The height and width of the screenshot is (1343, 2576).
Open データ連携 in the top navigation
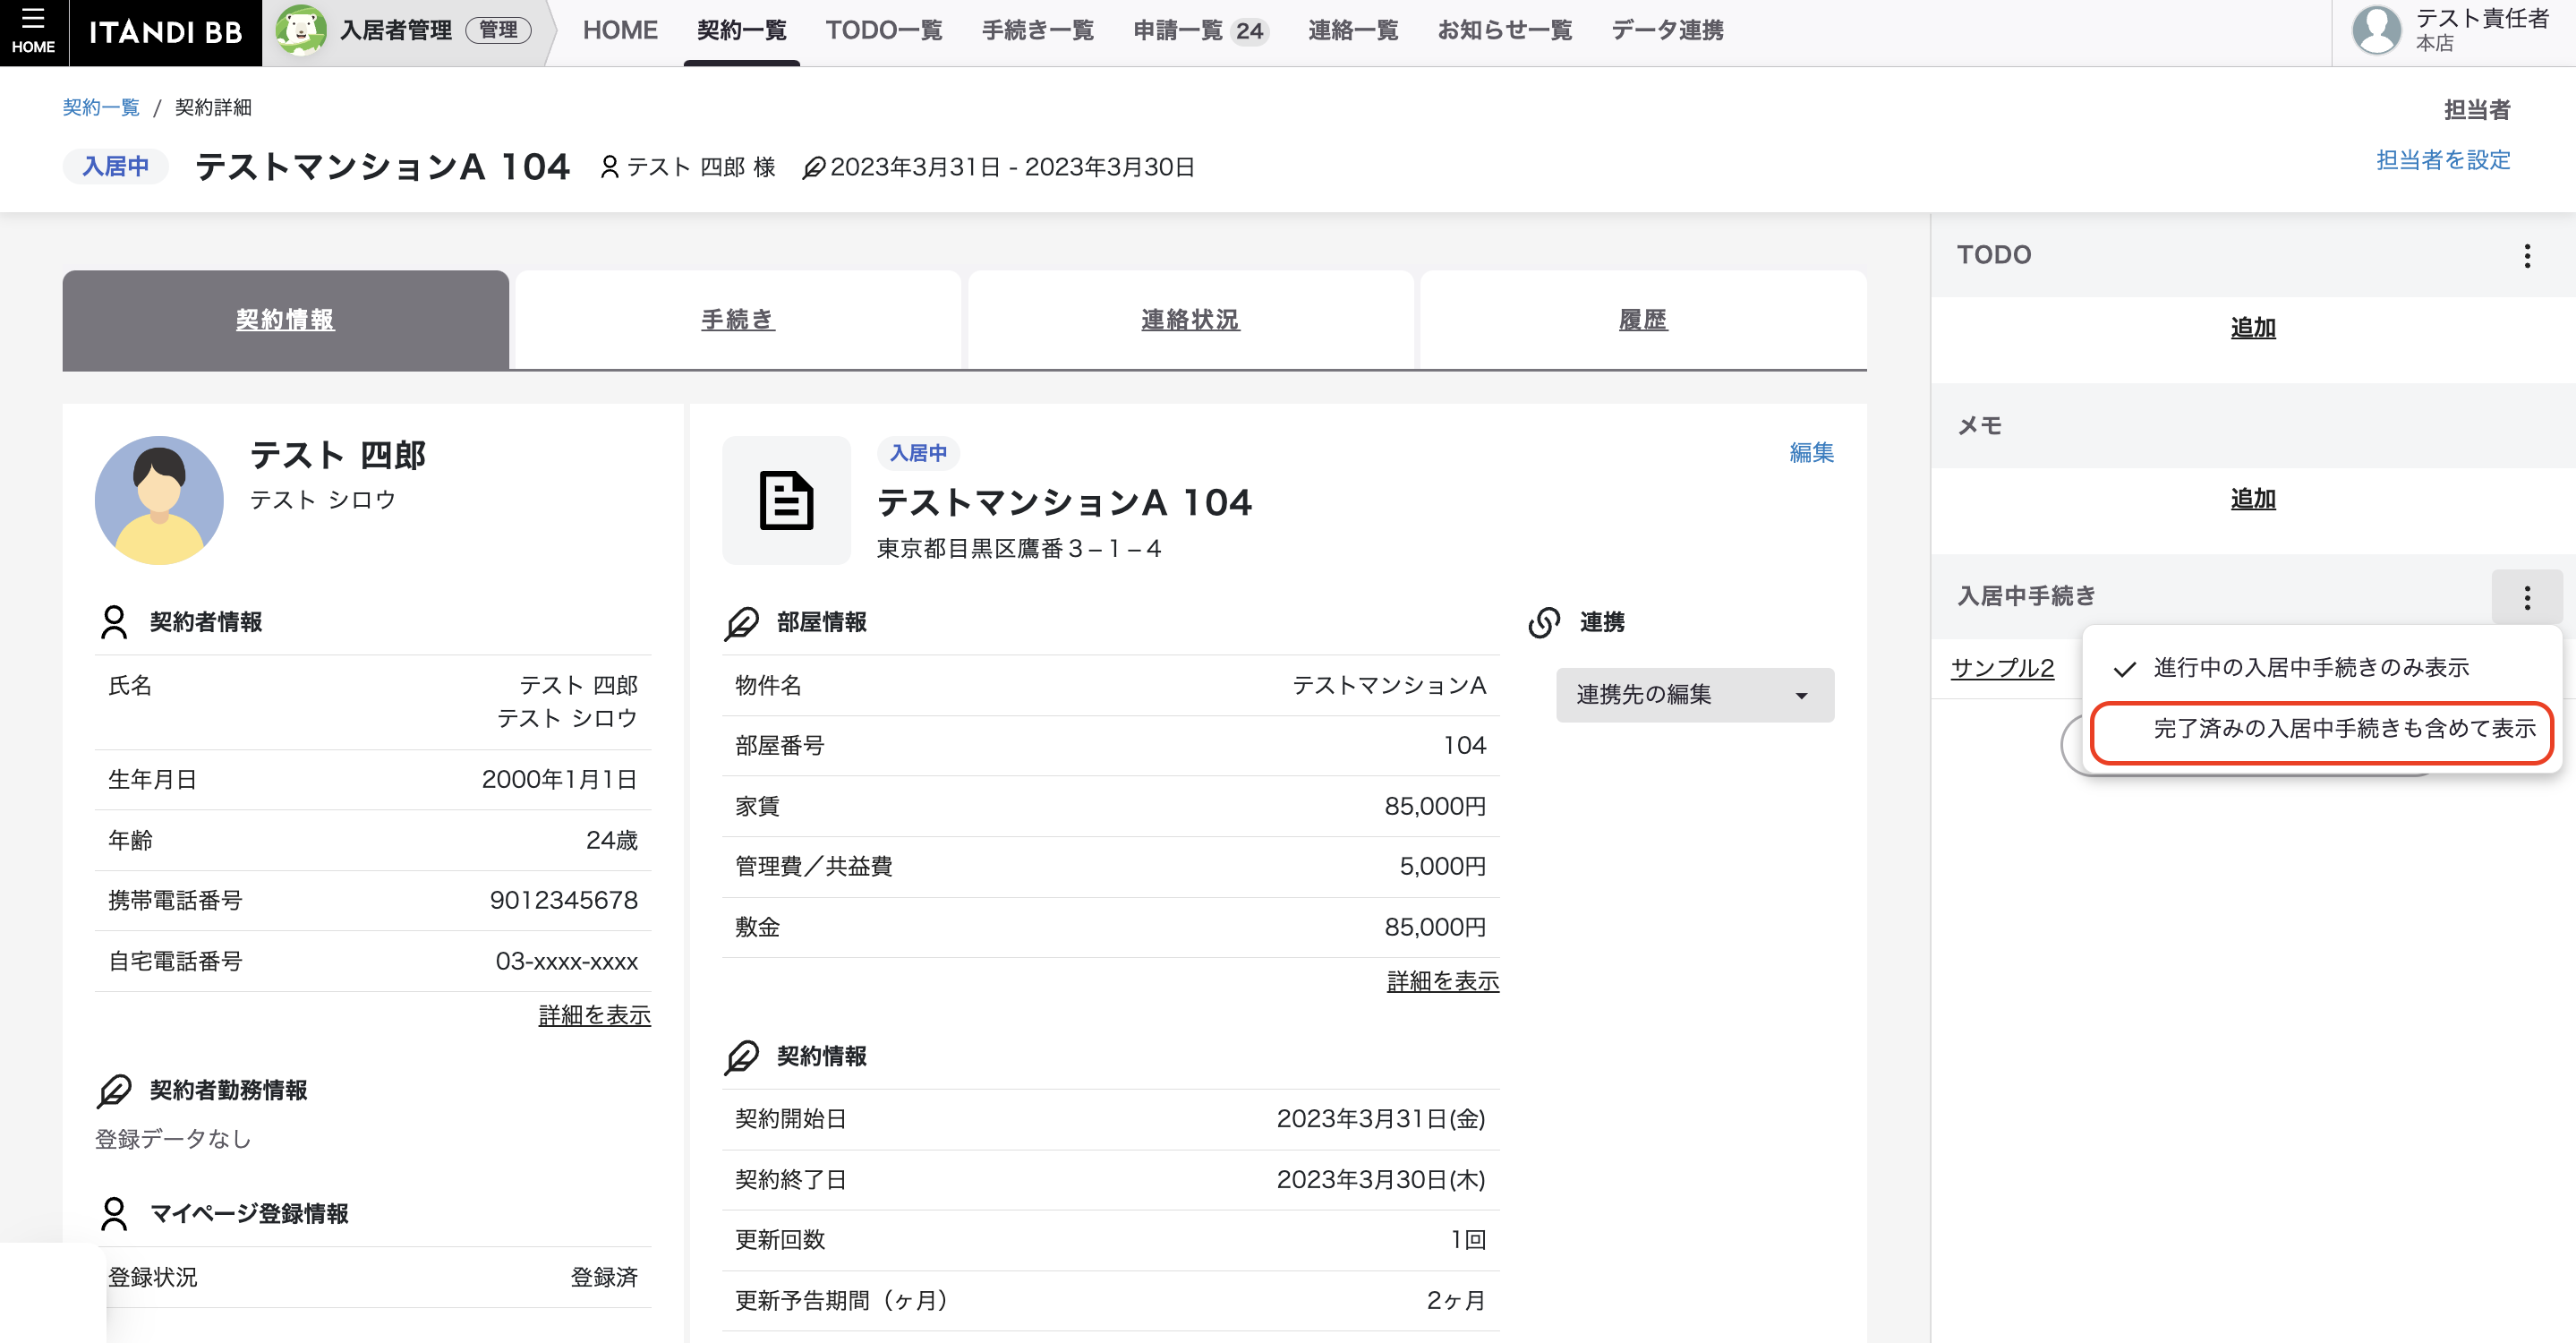point(1667,31)
